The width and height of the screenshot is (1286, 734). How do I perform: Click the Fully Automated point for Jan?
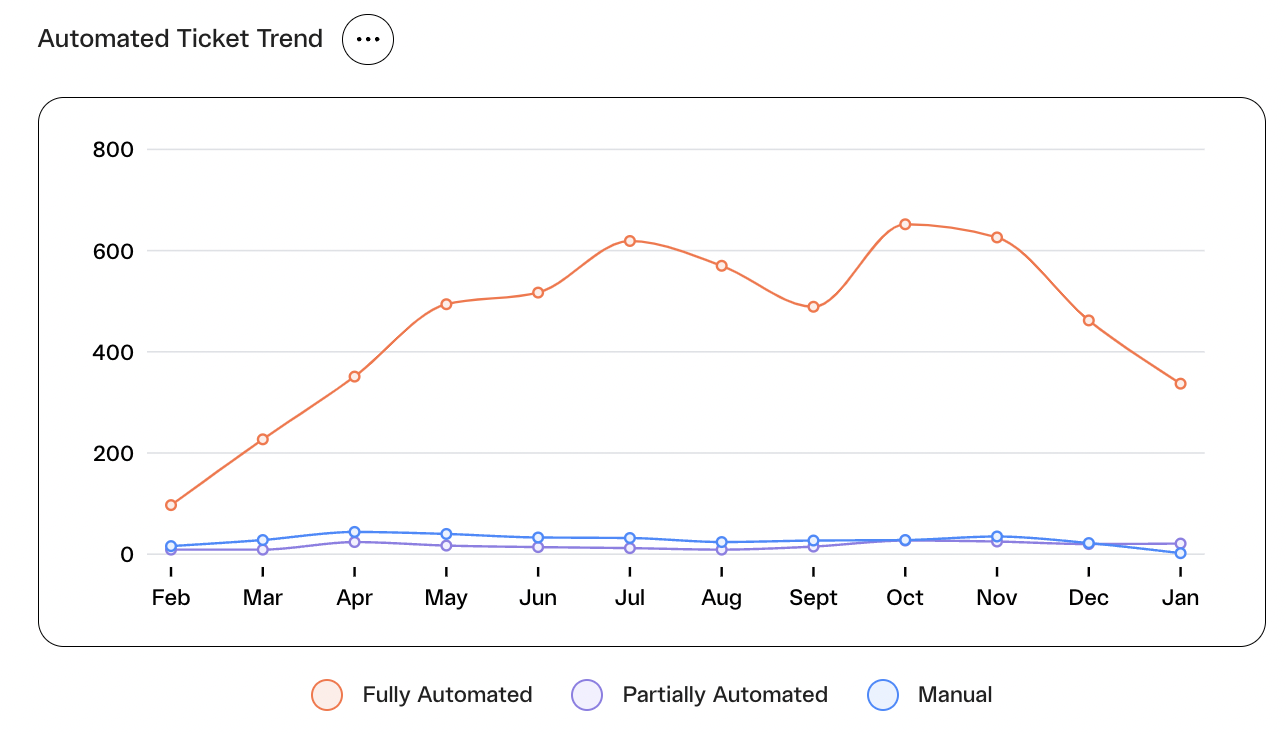(x=1180, y=384)
